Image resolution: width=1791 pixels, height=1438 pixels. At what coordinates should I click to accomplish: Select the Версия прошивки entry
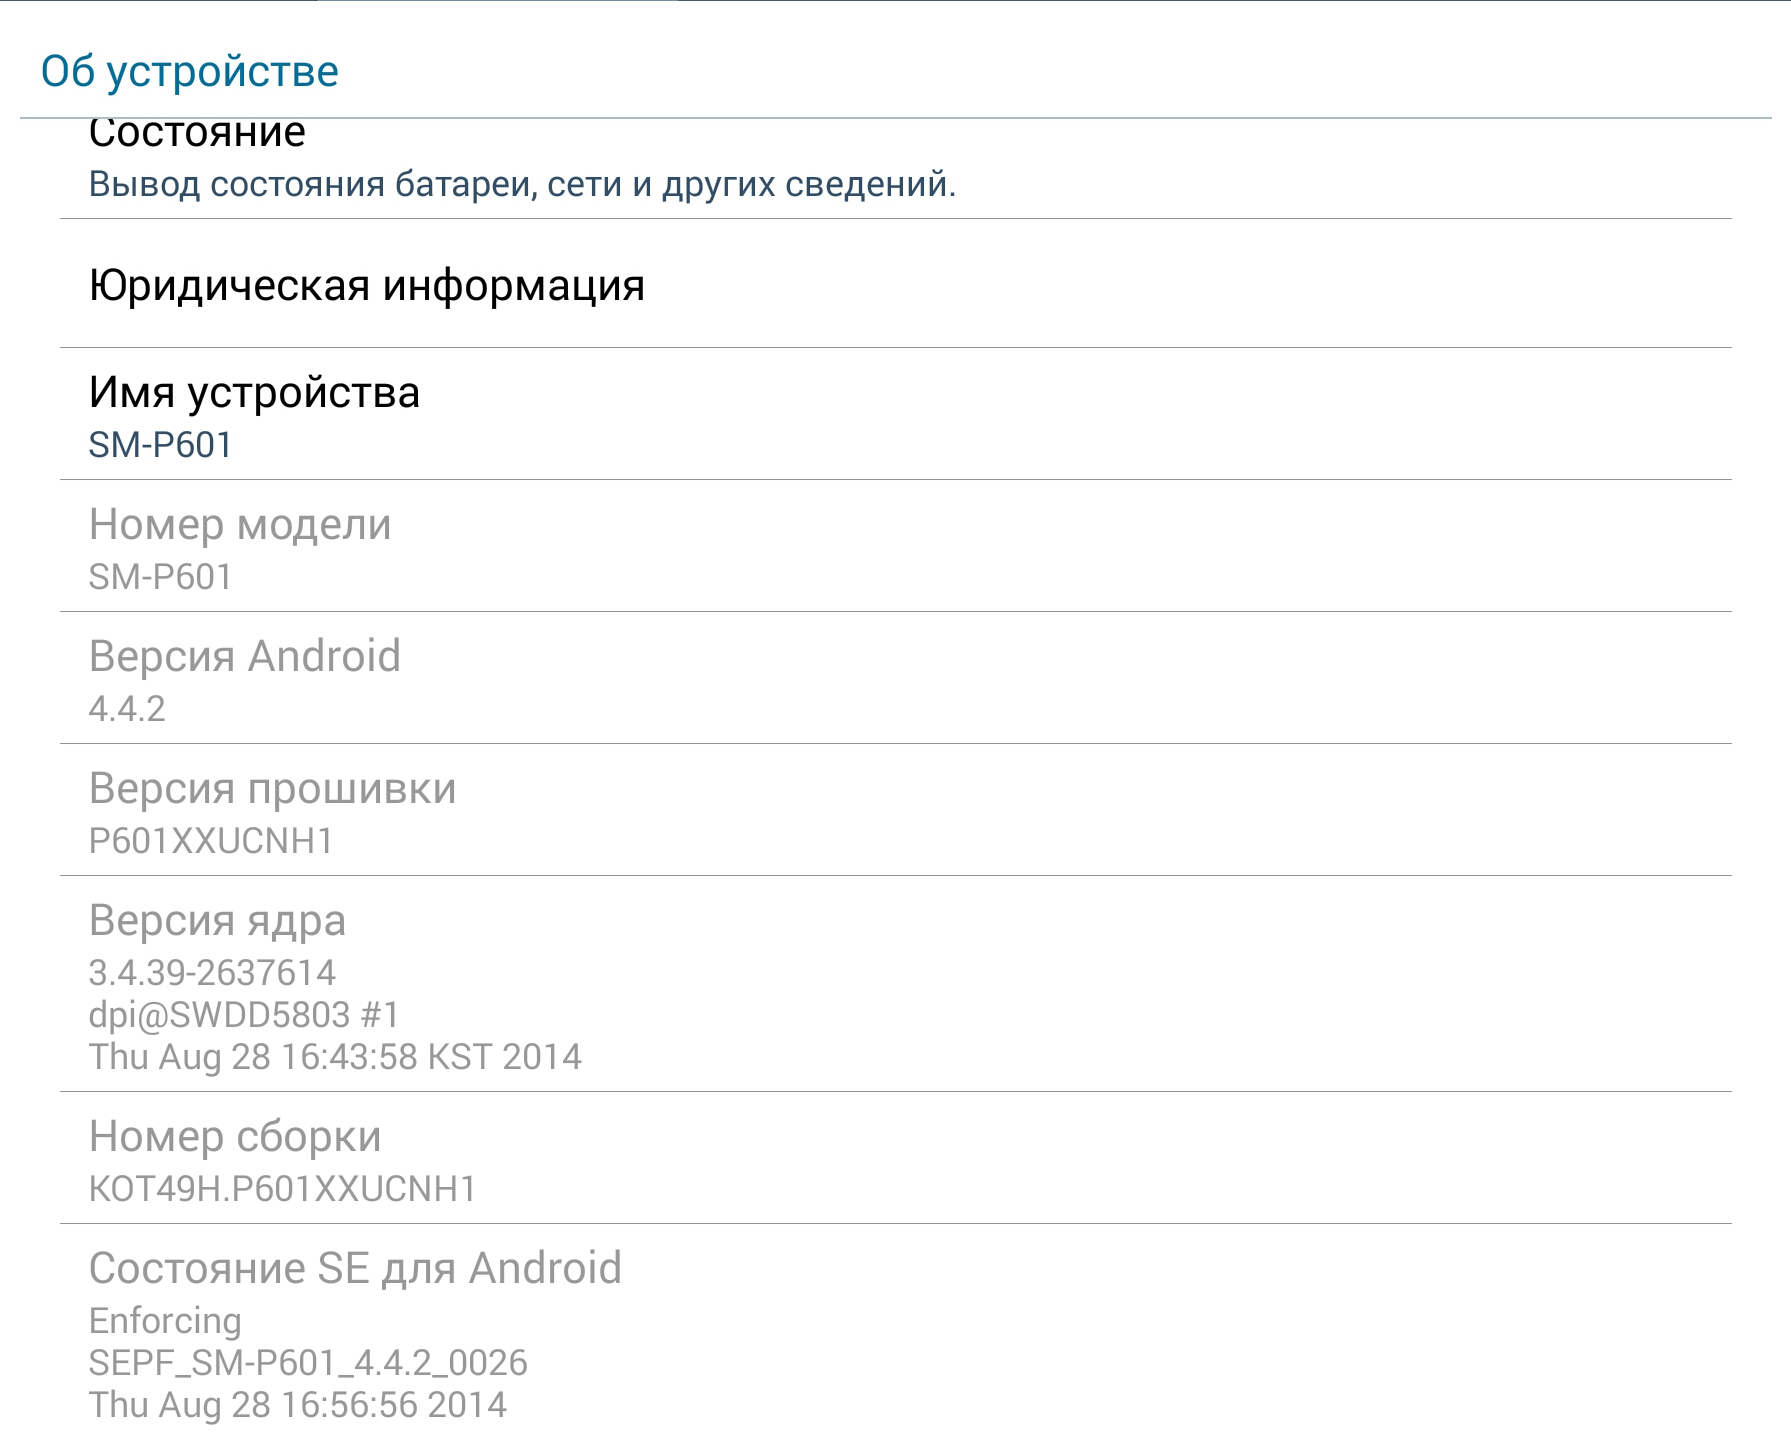click(x=895, y=810)
